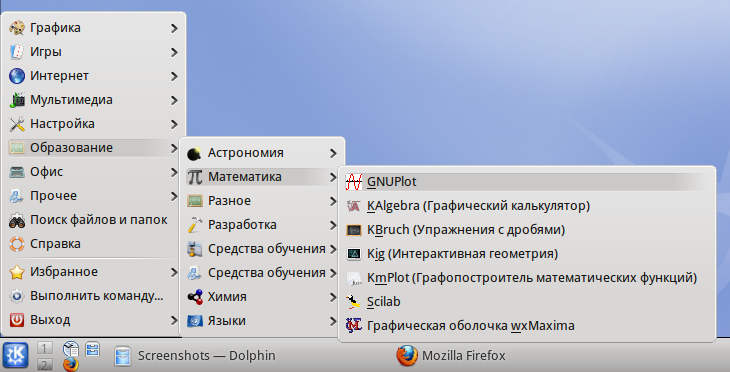Click the wrench-and-screwdriver icon for Настройка
This screenshot has height=372, width=730.
17,124
